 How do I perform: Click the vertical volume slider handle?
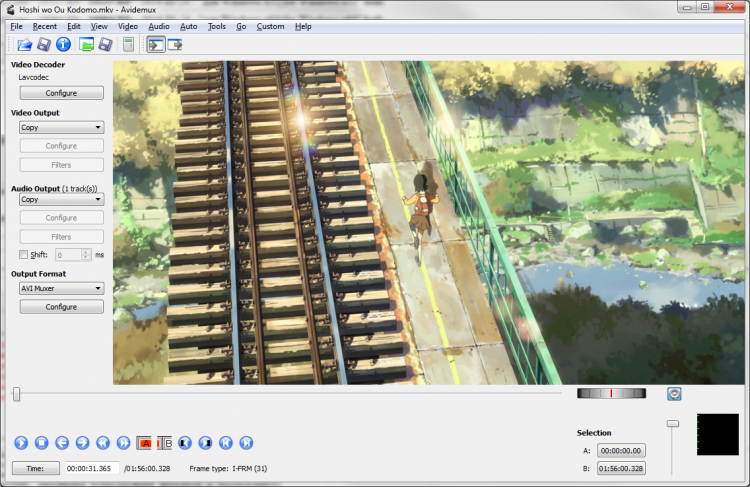click(x=673, y=423)
